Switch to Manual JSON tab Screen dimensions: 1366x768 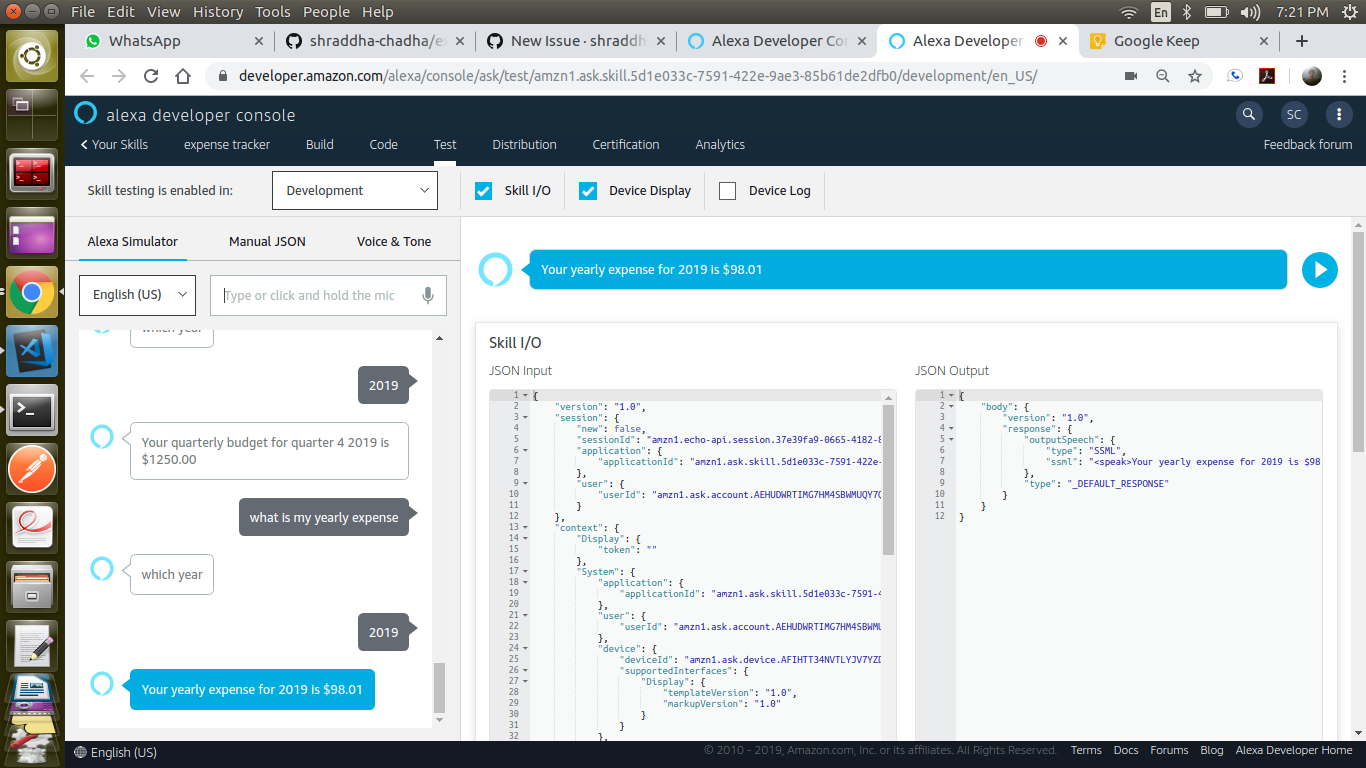pos(267,241)
